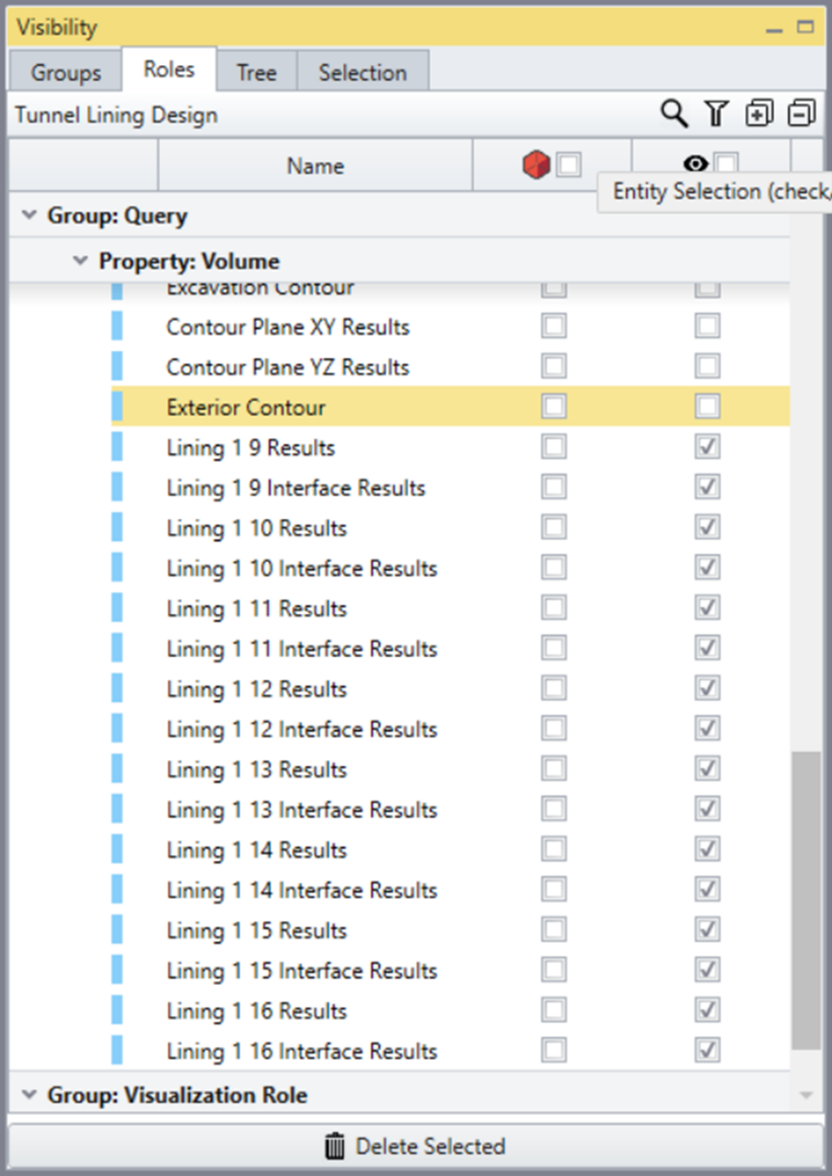Check entity selection for Contour Plane XY Results
The image size is (832, 1176).
click(x=554, y=326)
